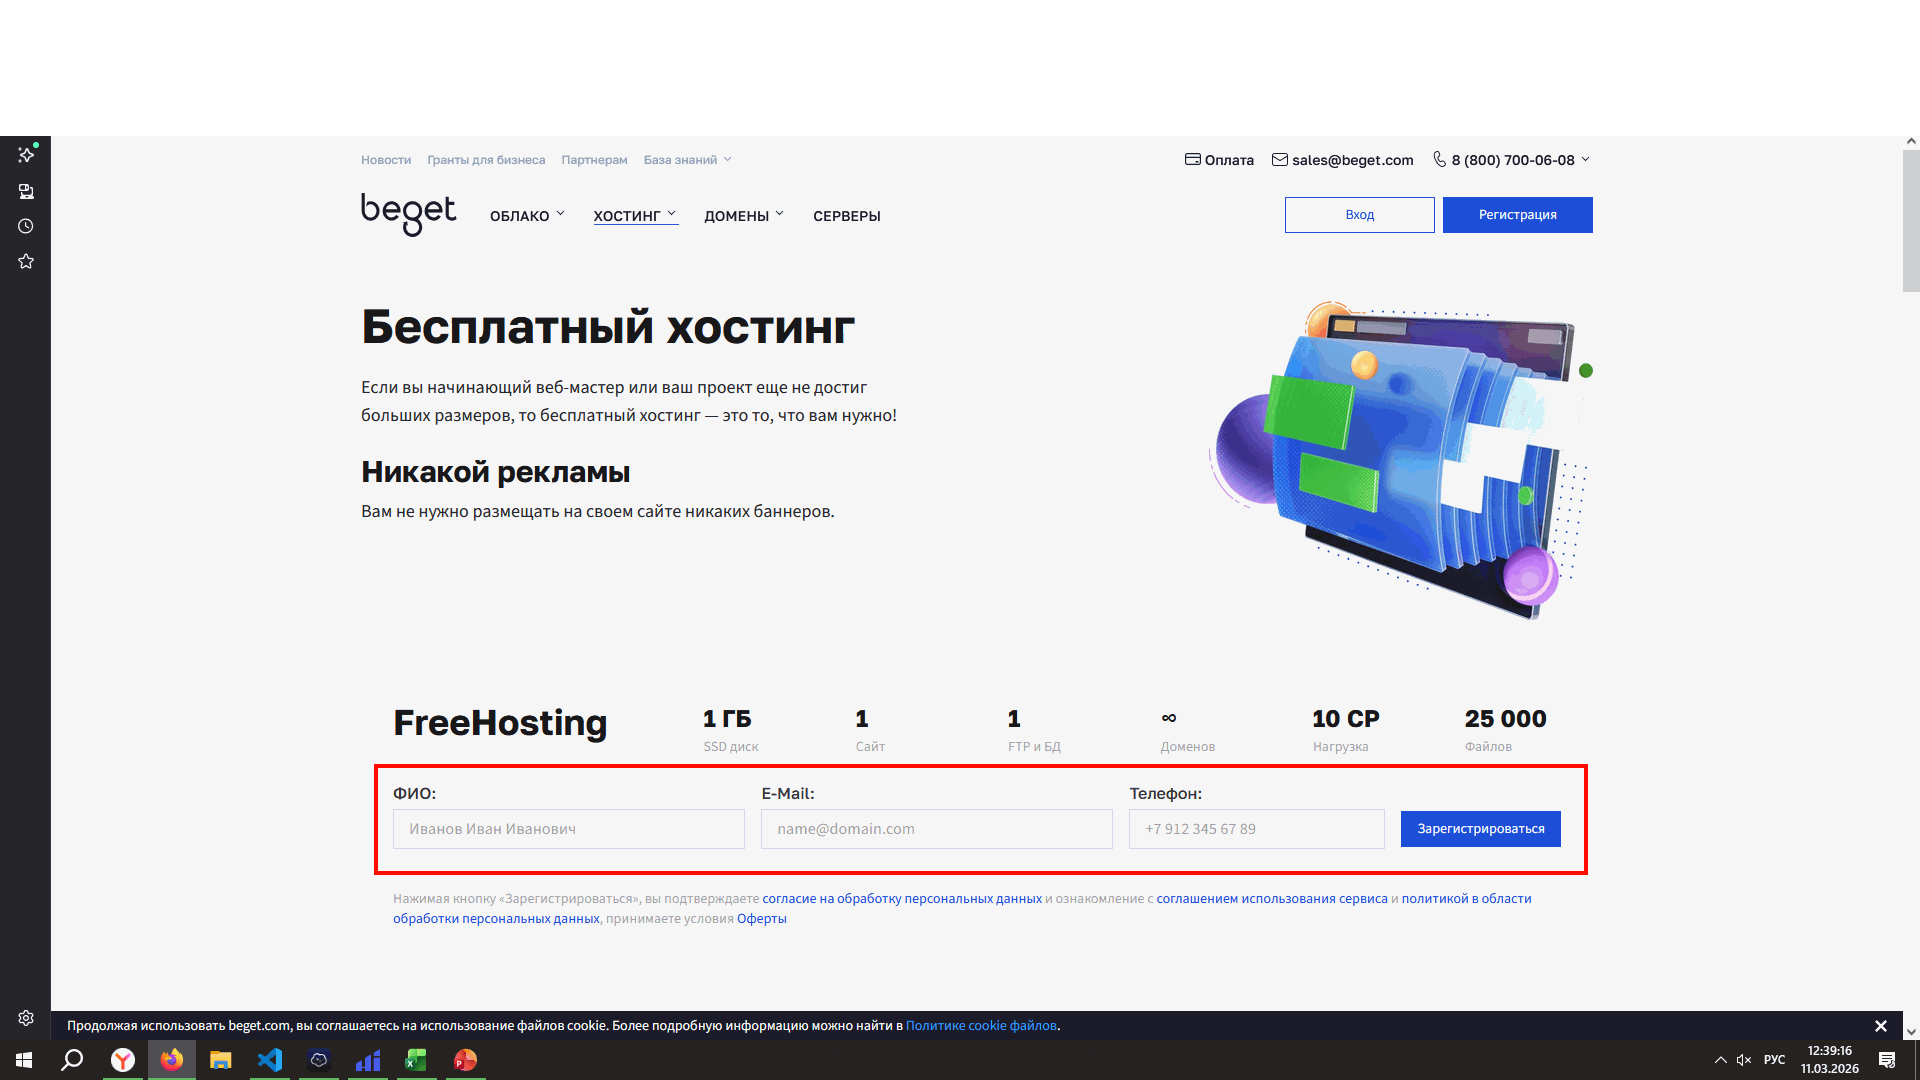
Task: Switch the РУС input language indicator
Action: pyautogui.click(x=1775, y=1060)
